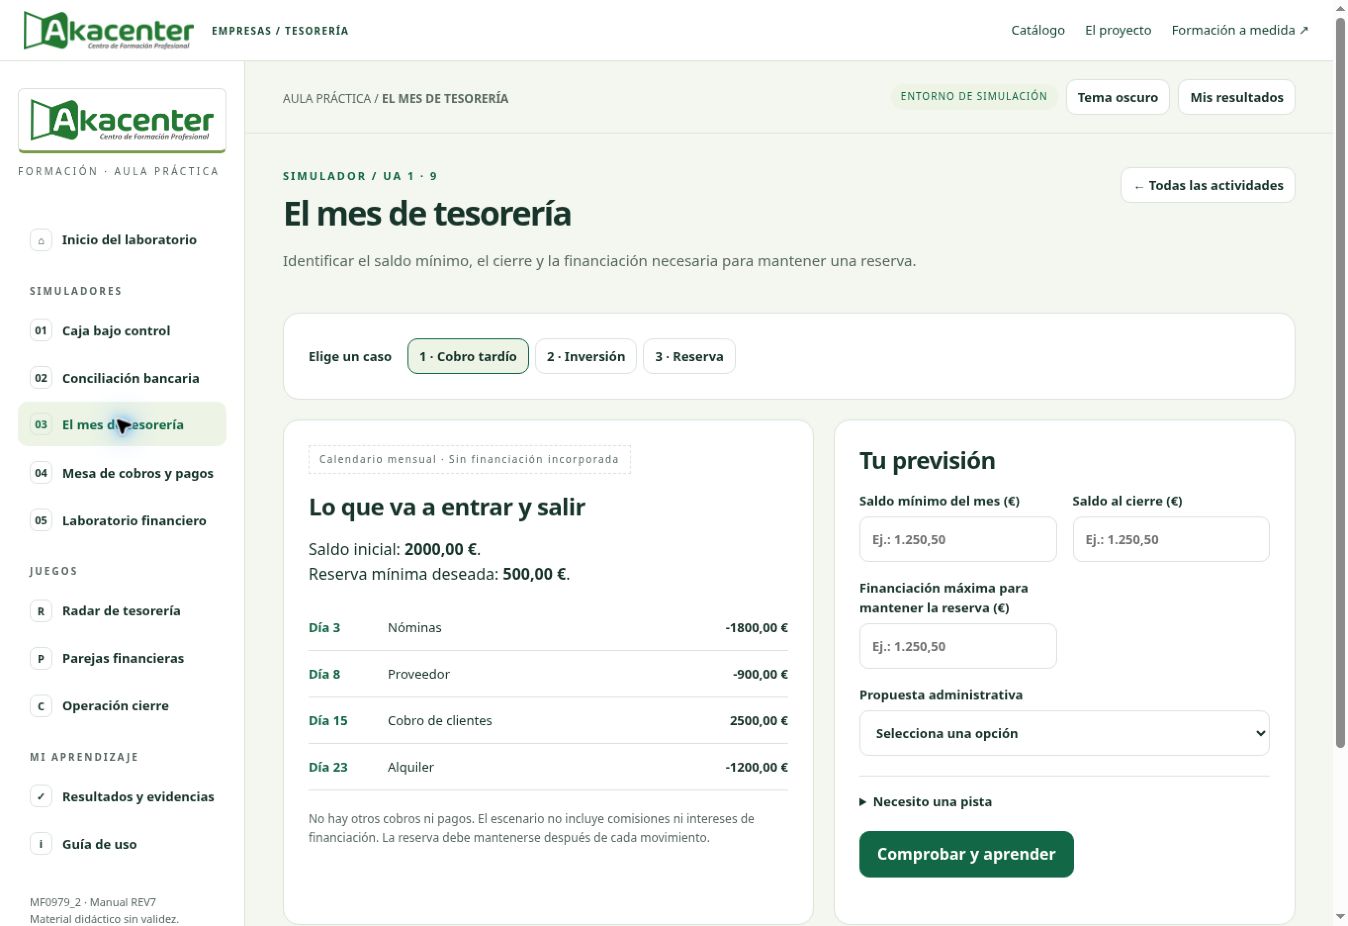The width and height of the screenshot is (1348, 926).
Task: Click the Saldo inicial 2000,00 € value
Action: click(441, 549)
